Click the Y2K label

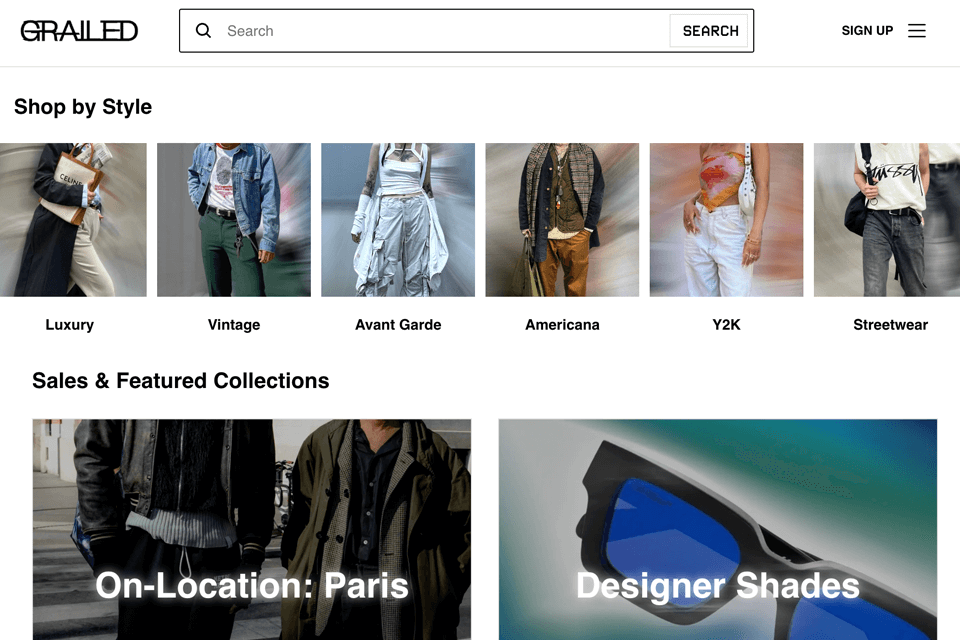click(x=726, y=325)
